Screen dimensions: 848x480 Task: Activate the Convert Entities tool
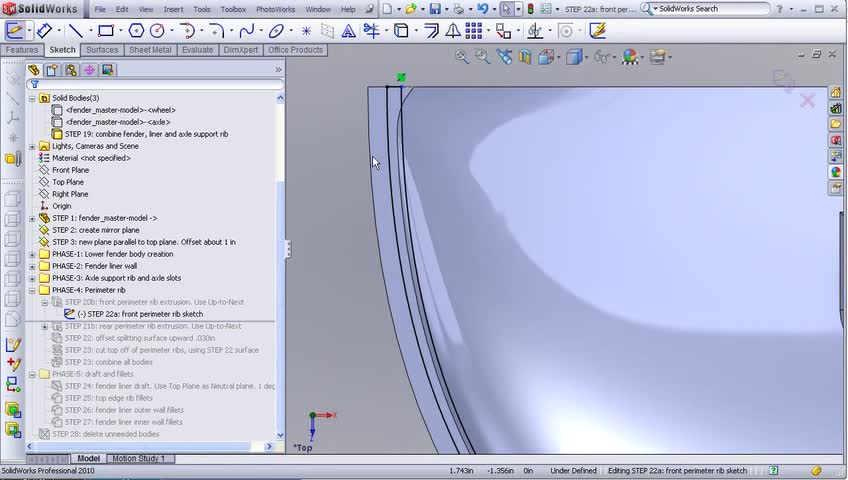click(401, 31)
